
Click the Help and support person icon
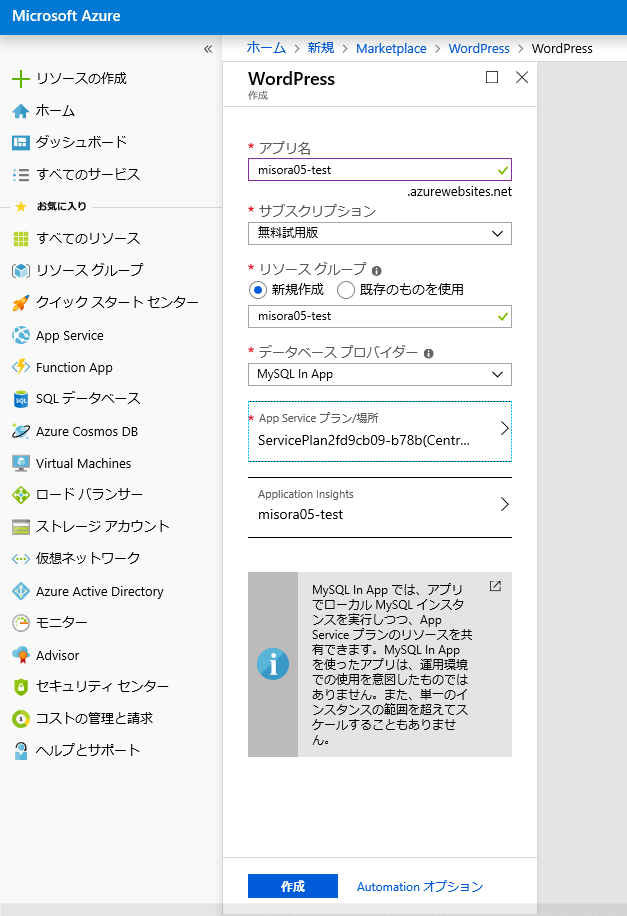[20, 751]
